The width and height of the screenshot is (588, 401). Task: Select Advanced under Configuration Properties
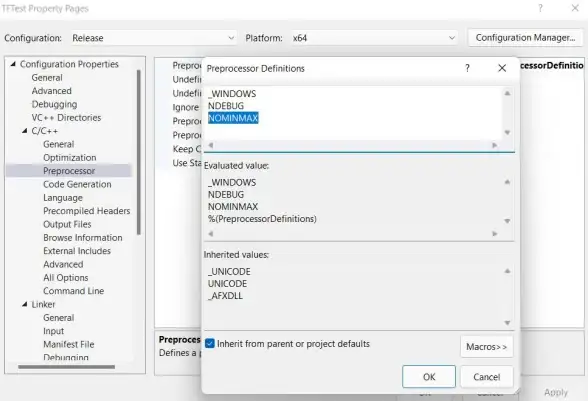tap(51, 91)
